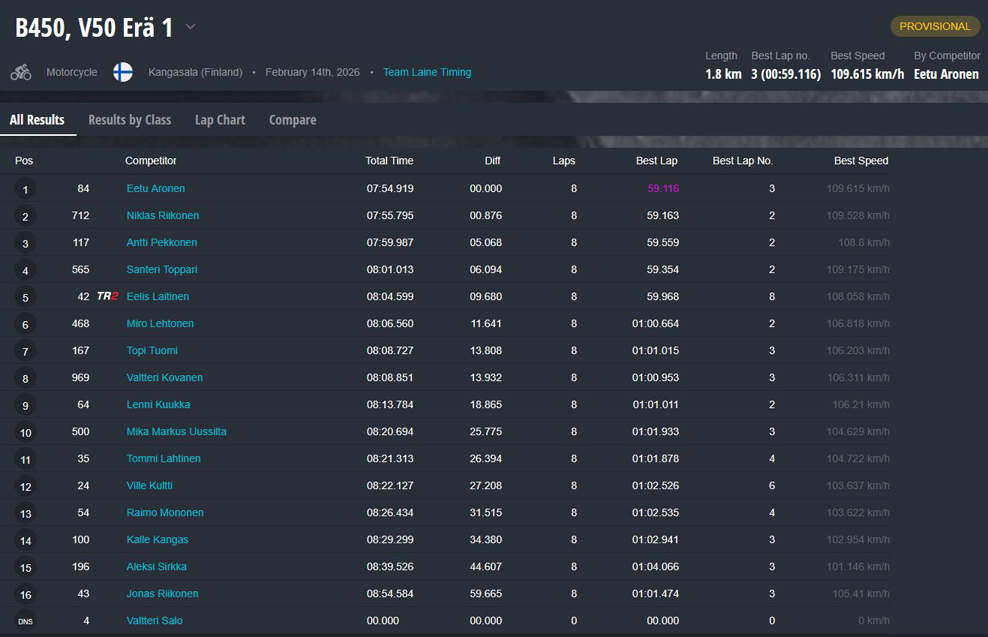Click the Best Lap column header

pos(656,161)
